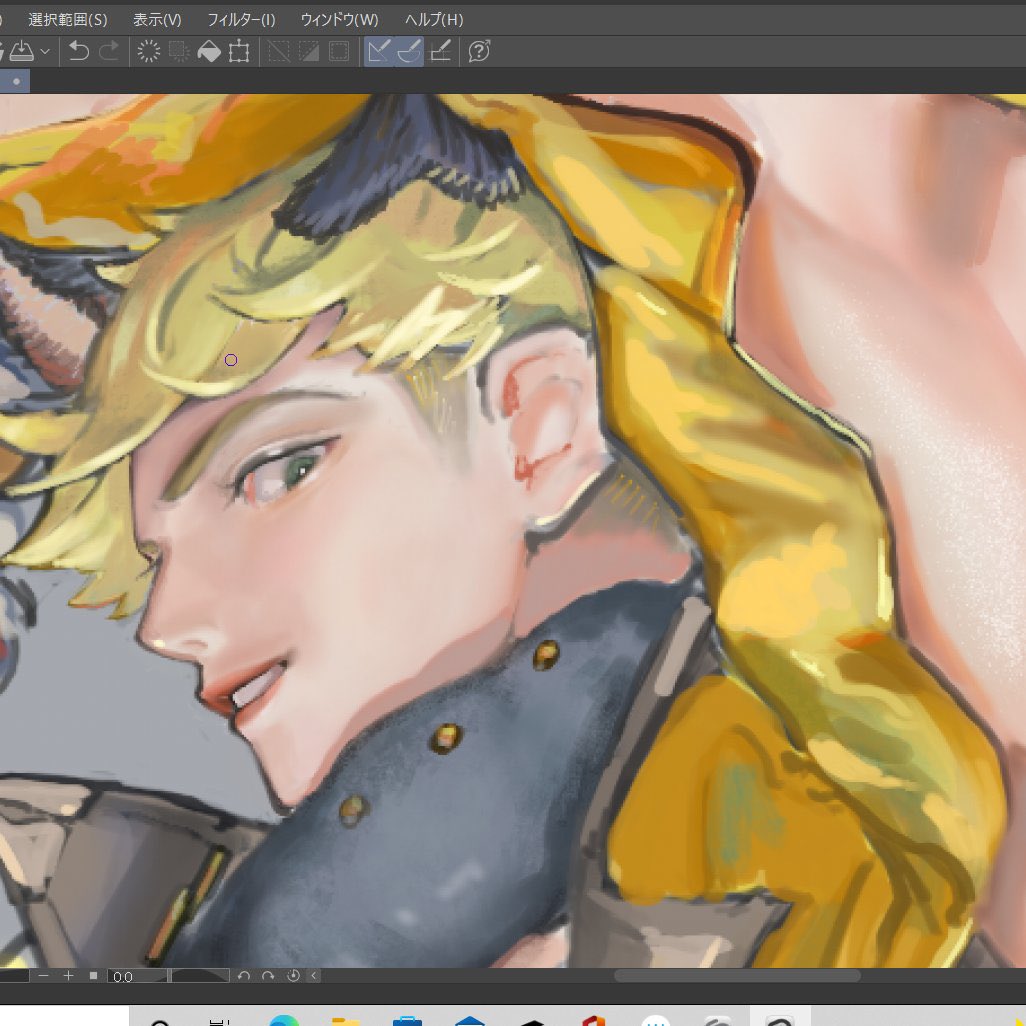Image resolution: width=1026 pixels, height=1026 pixels.
Task: Click the save/export tray icon
Action: (22, 51)
